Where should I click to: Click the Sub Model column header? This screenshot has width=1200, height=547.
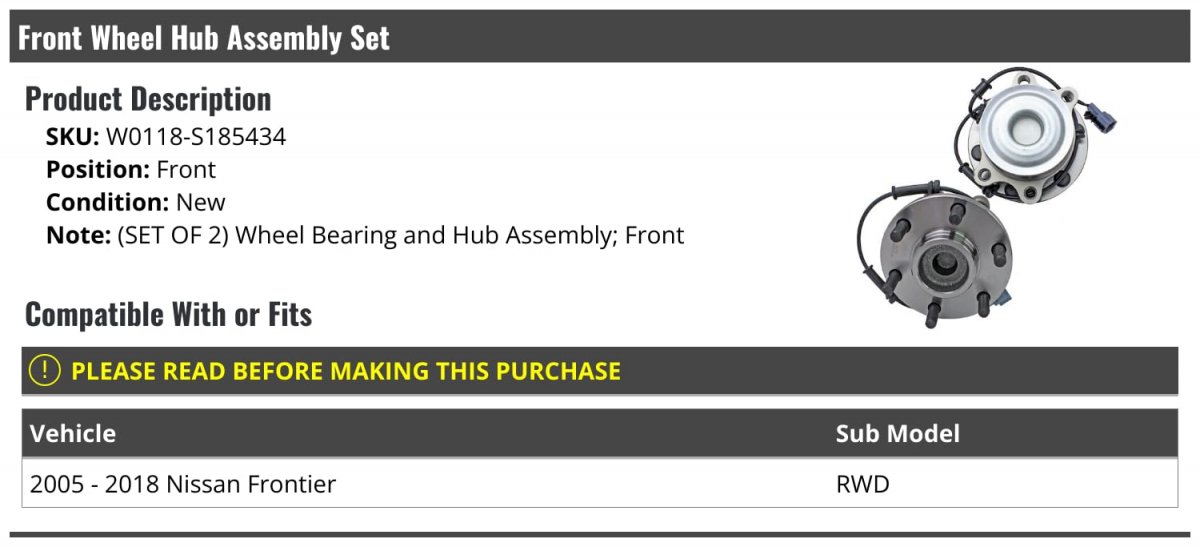(897, 433)
